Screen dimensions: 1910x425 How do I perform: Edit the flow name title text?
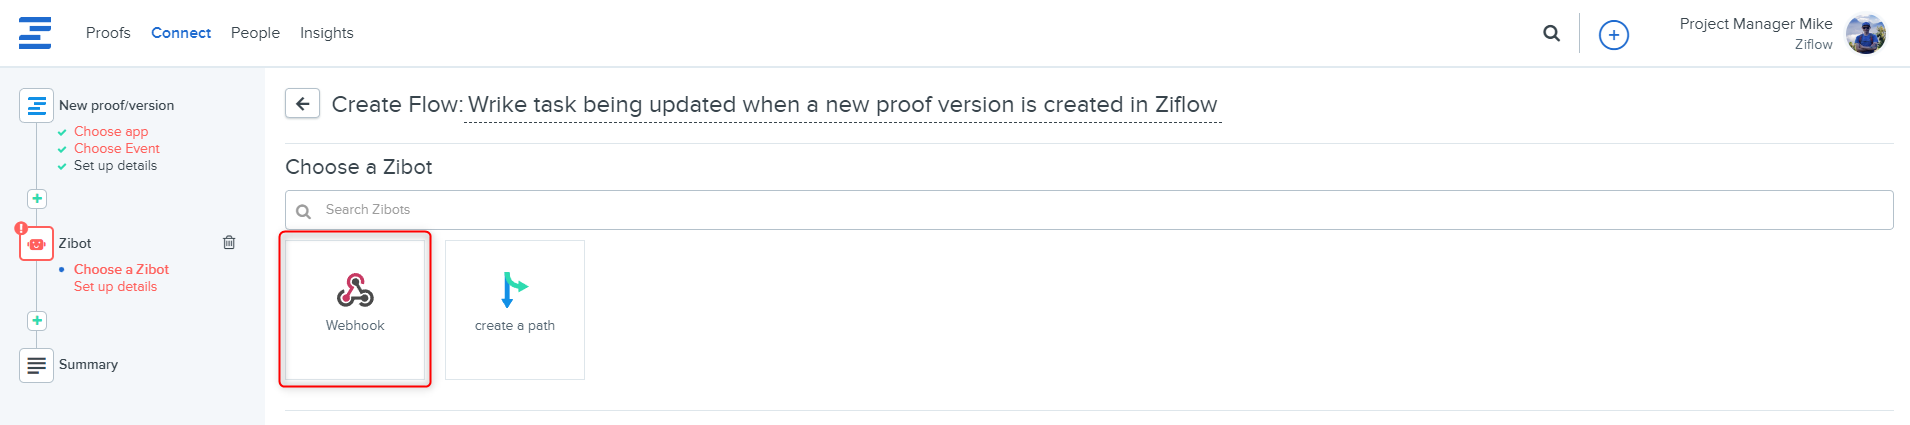pos(842,105)
